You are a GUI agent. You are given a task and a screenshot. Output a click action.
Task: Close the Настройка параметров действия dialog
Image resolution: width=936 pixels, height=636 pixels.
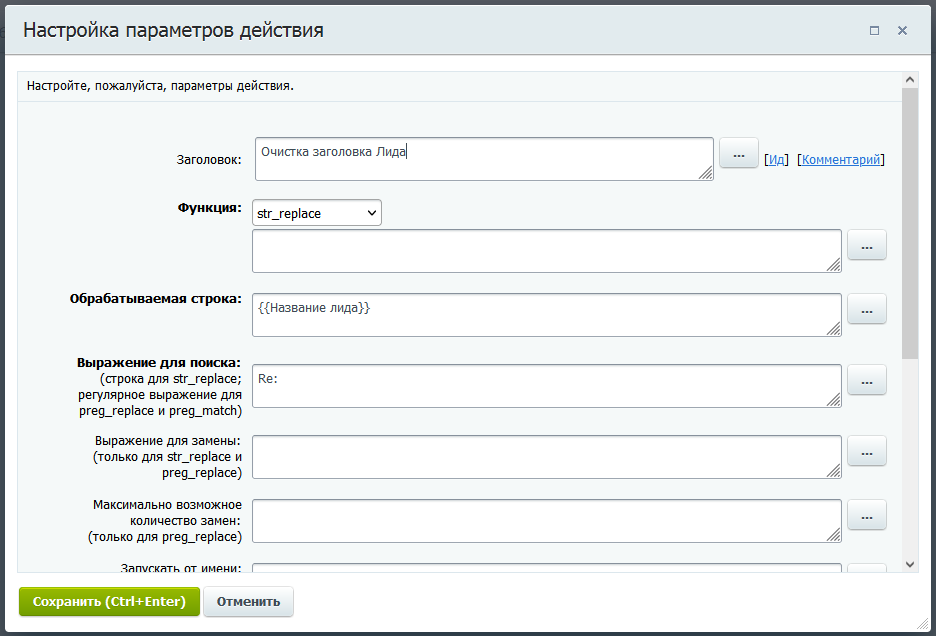click(902, 31)
